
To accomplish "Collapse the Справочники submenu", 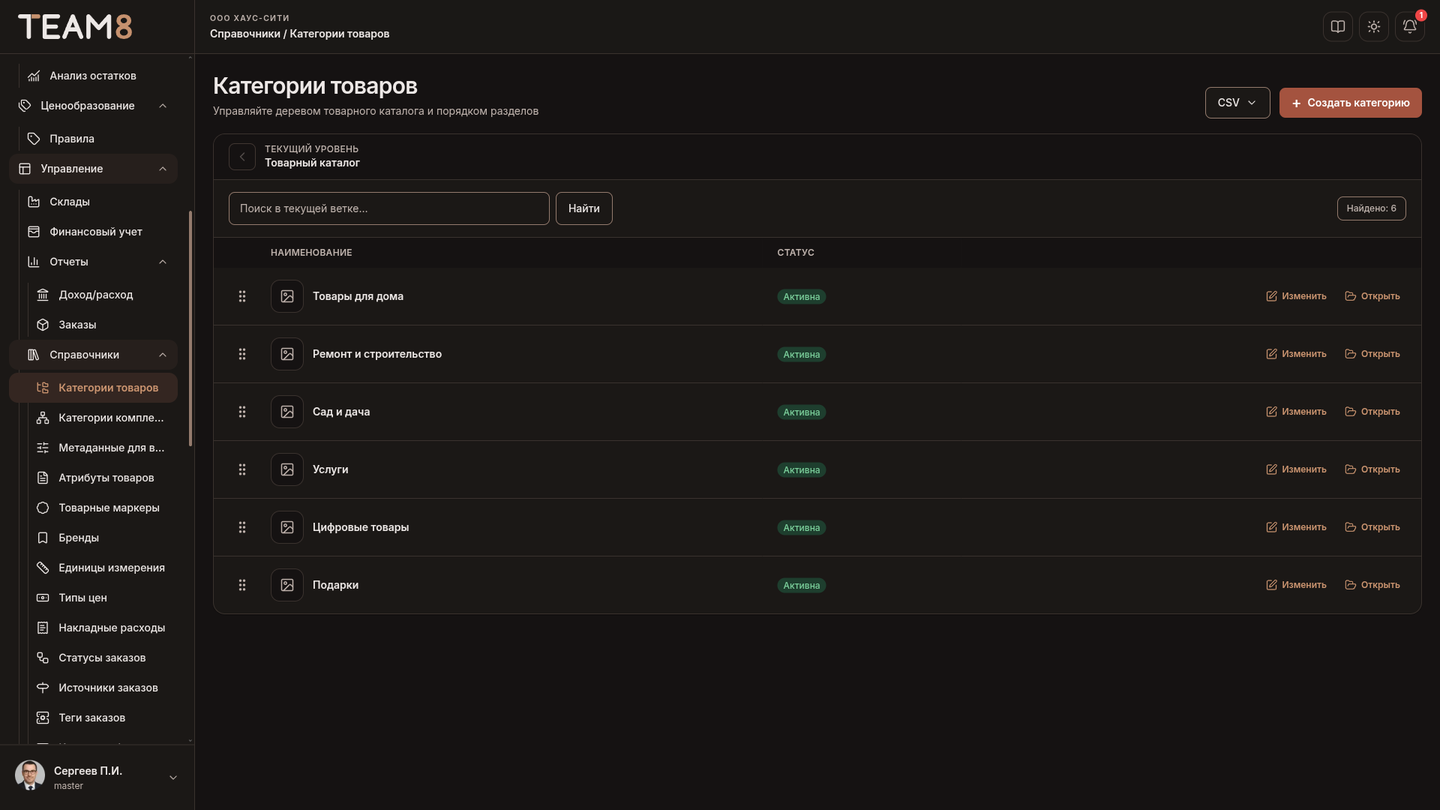I will (x=163, y=355).
